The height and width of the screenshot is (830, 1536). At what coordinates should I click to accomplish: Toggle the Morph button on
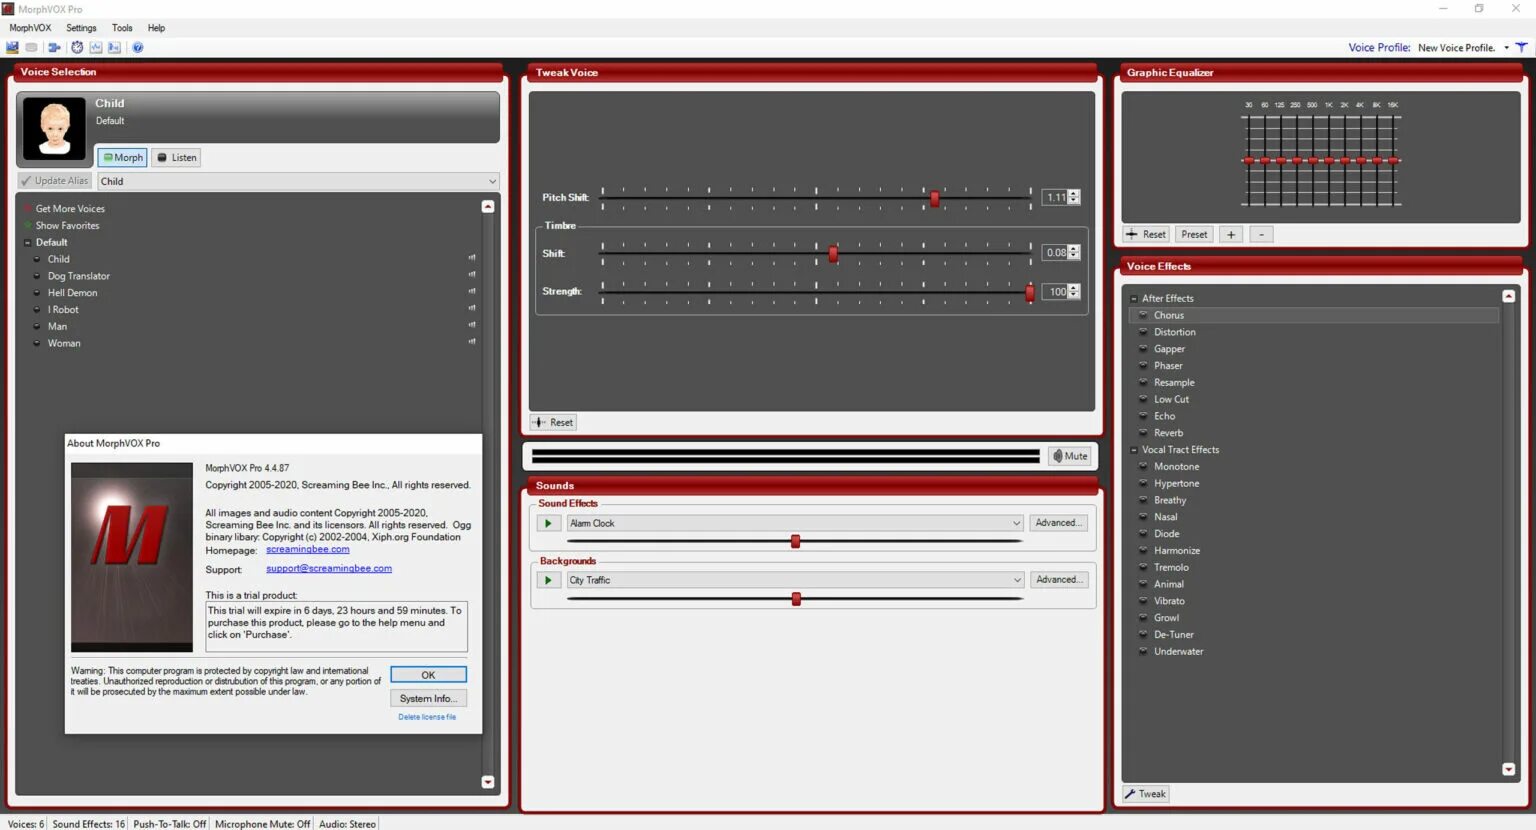[x=123, y=157]
